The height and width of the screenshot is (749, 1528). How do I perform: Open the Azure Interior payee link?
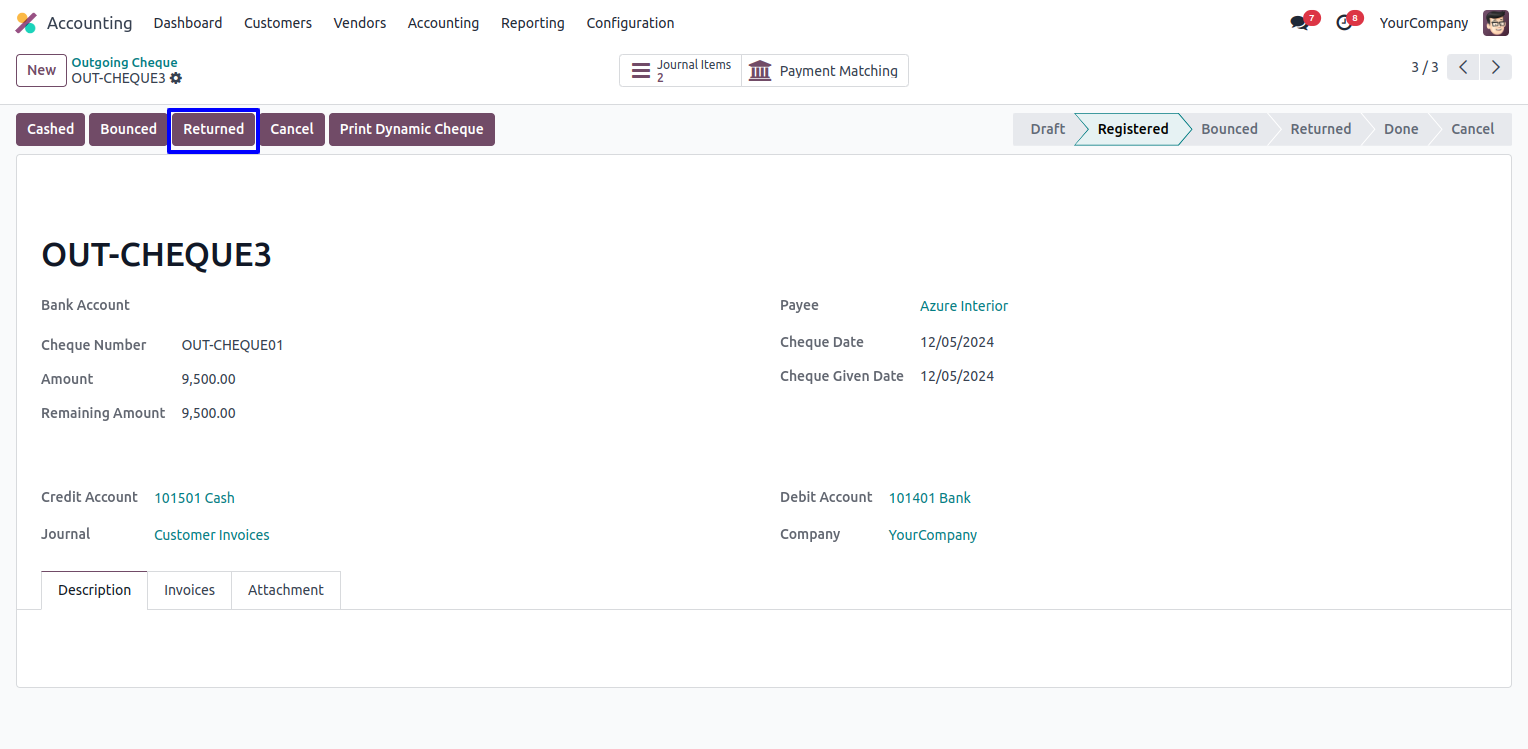[x=963, y=306]
